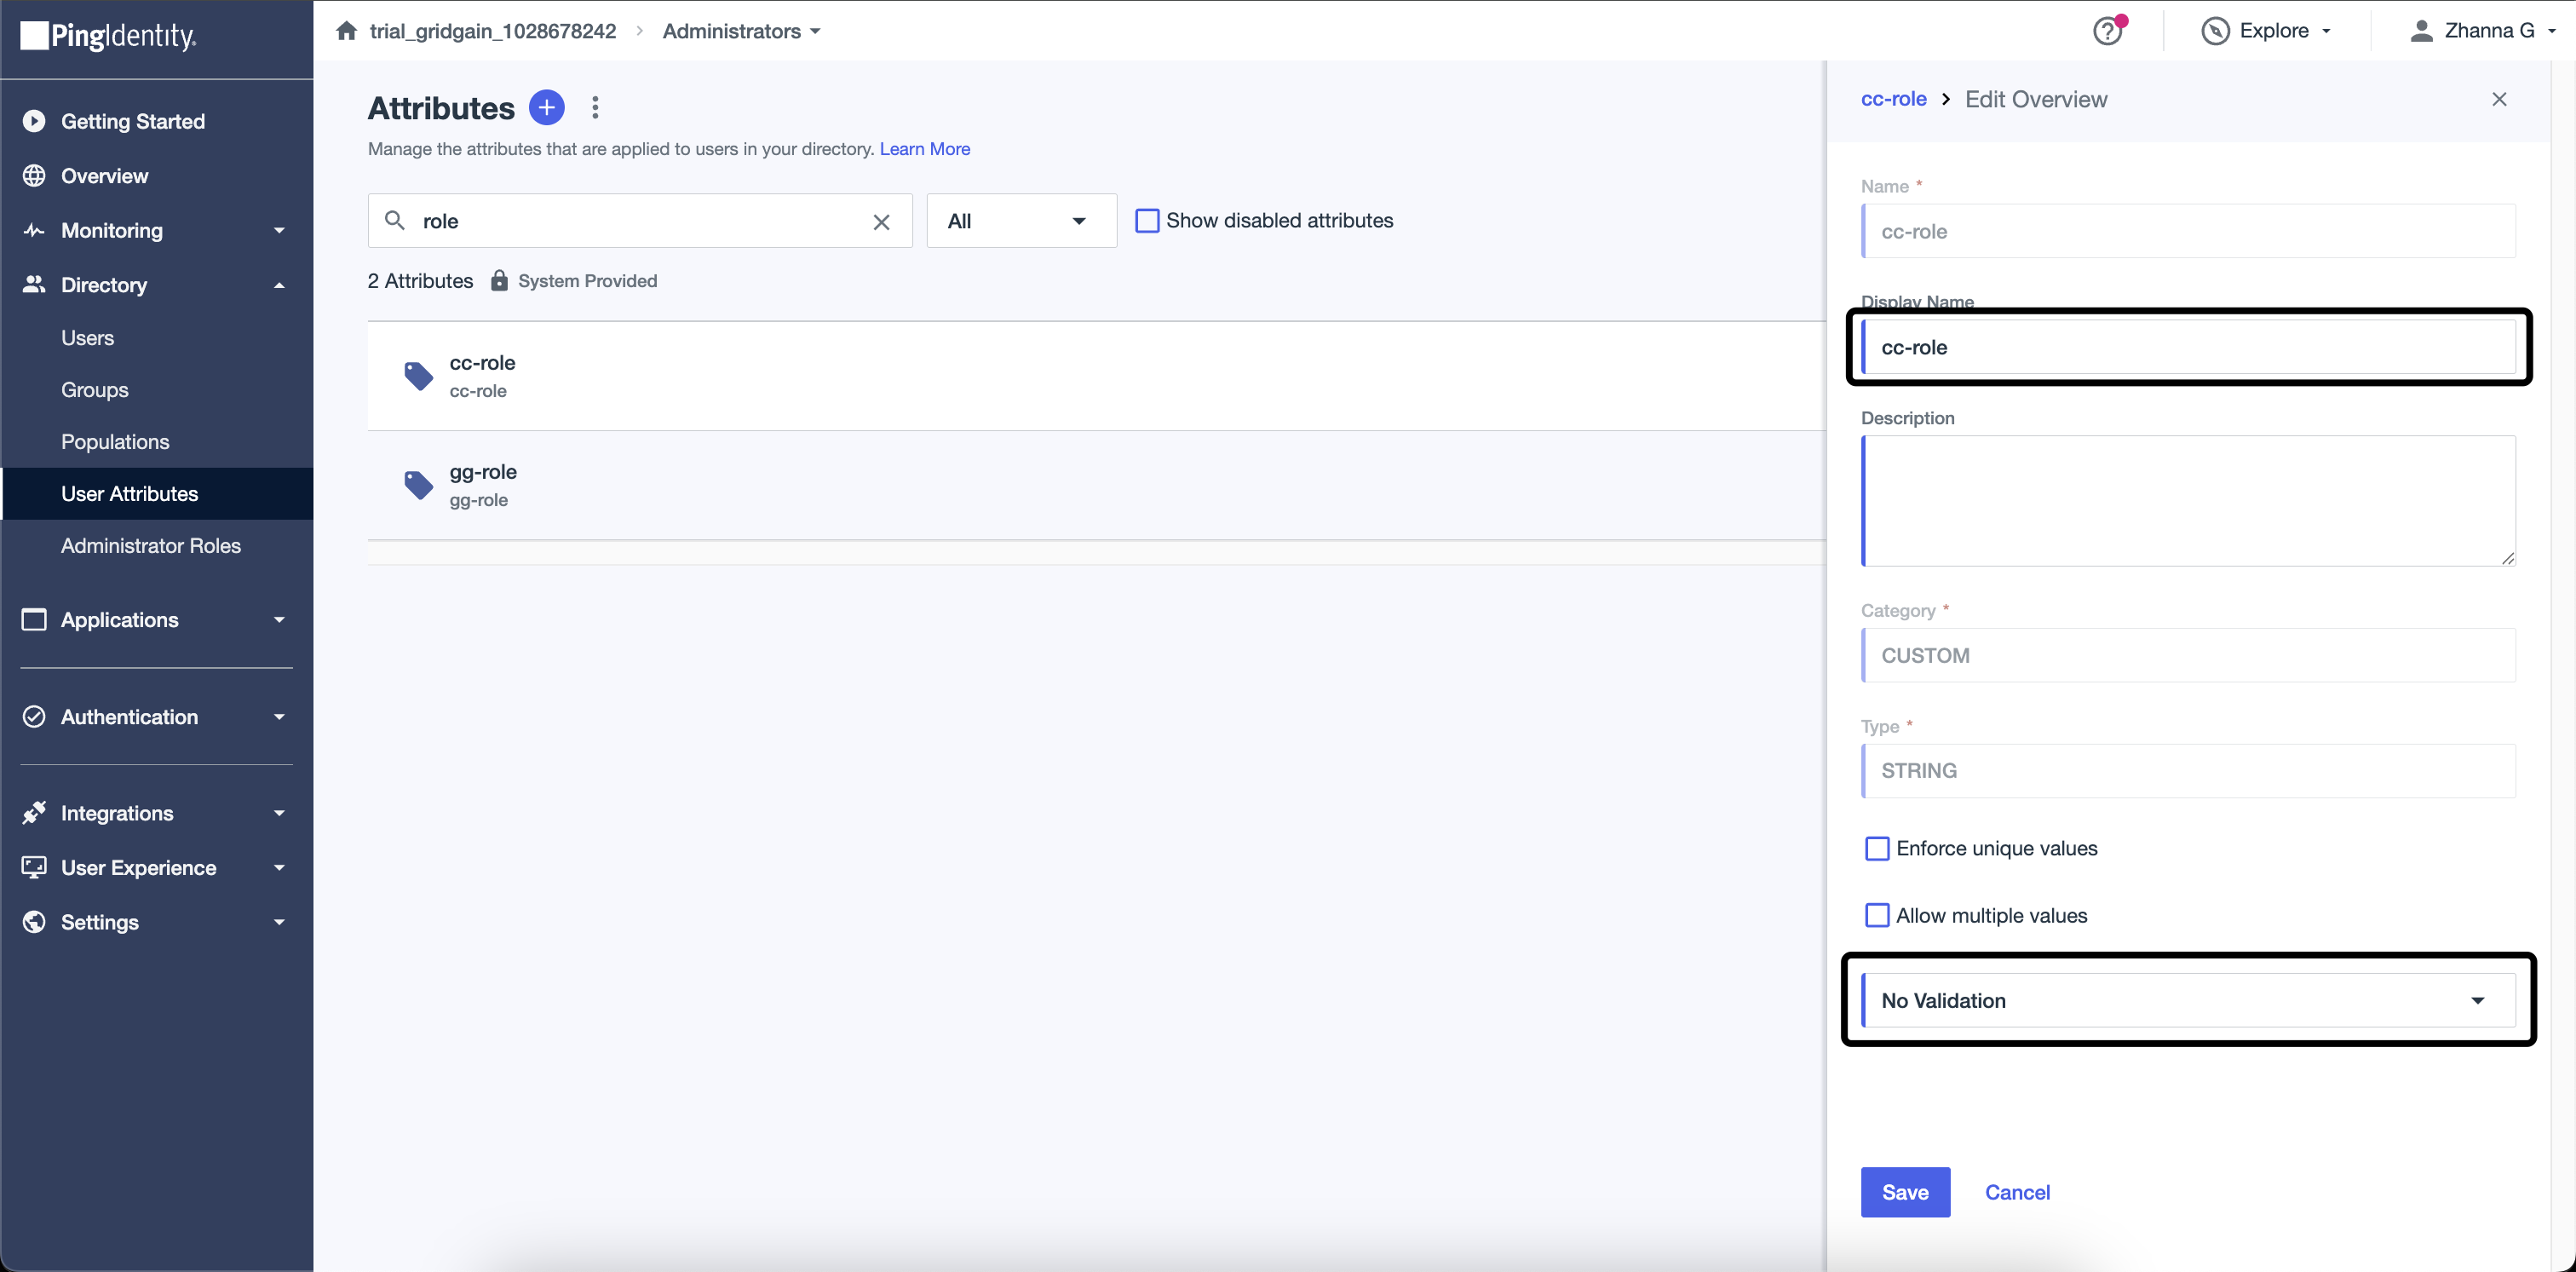Click the home icon in breadcrumb

pyautogui.click(x=346, y=31)
